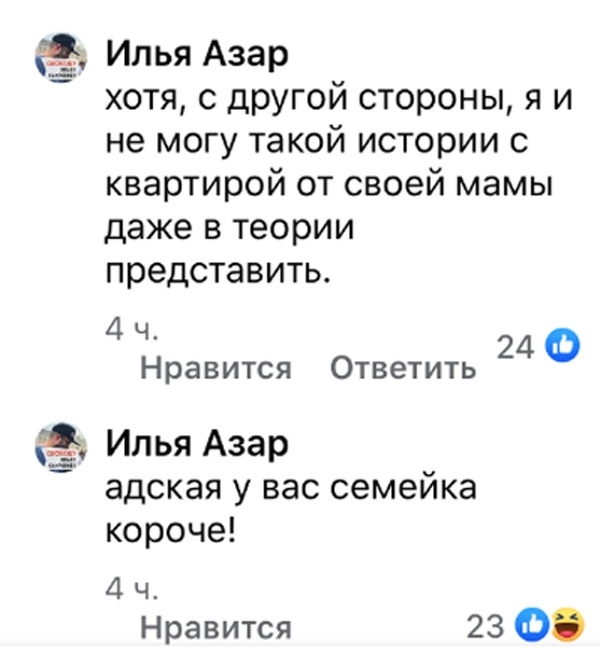Like the "адская у вас семейка" comment
The height and width of the screenshot is (653, 600).
pos(215,628)
